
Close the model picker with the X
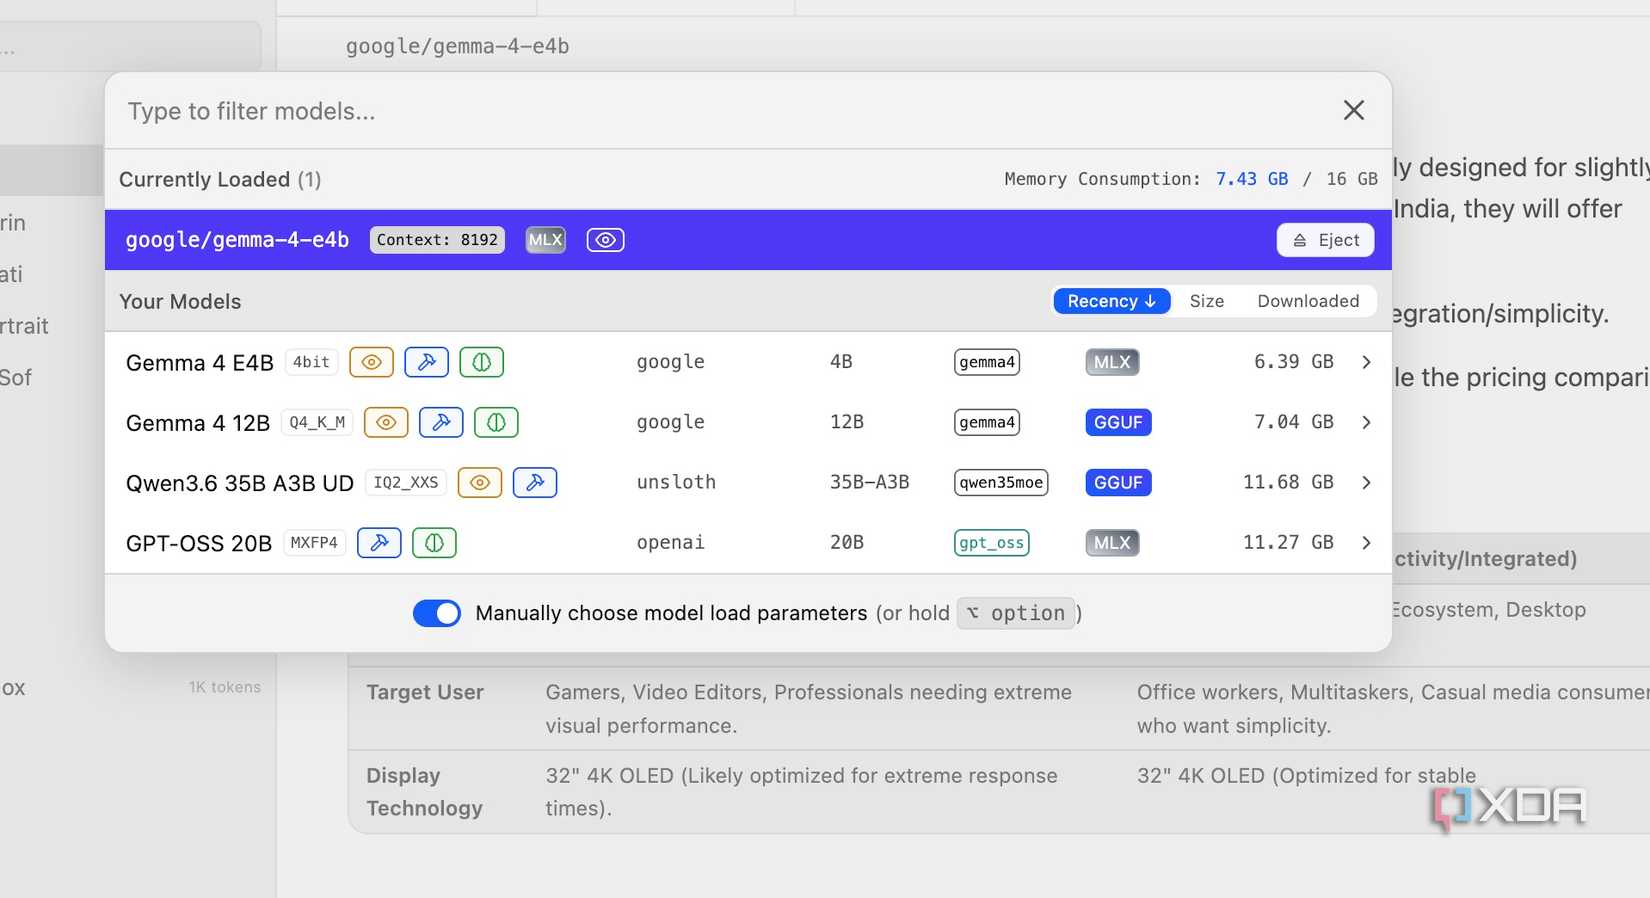coord(1353,110)
